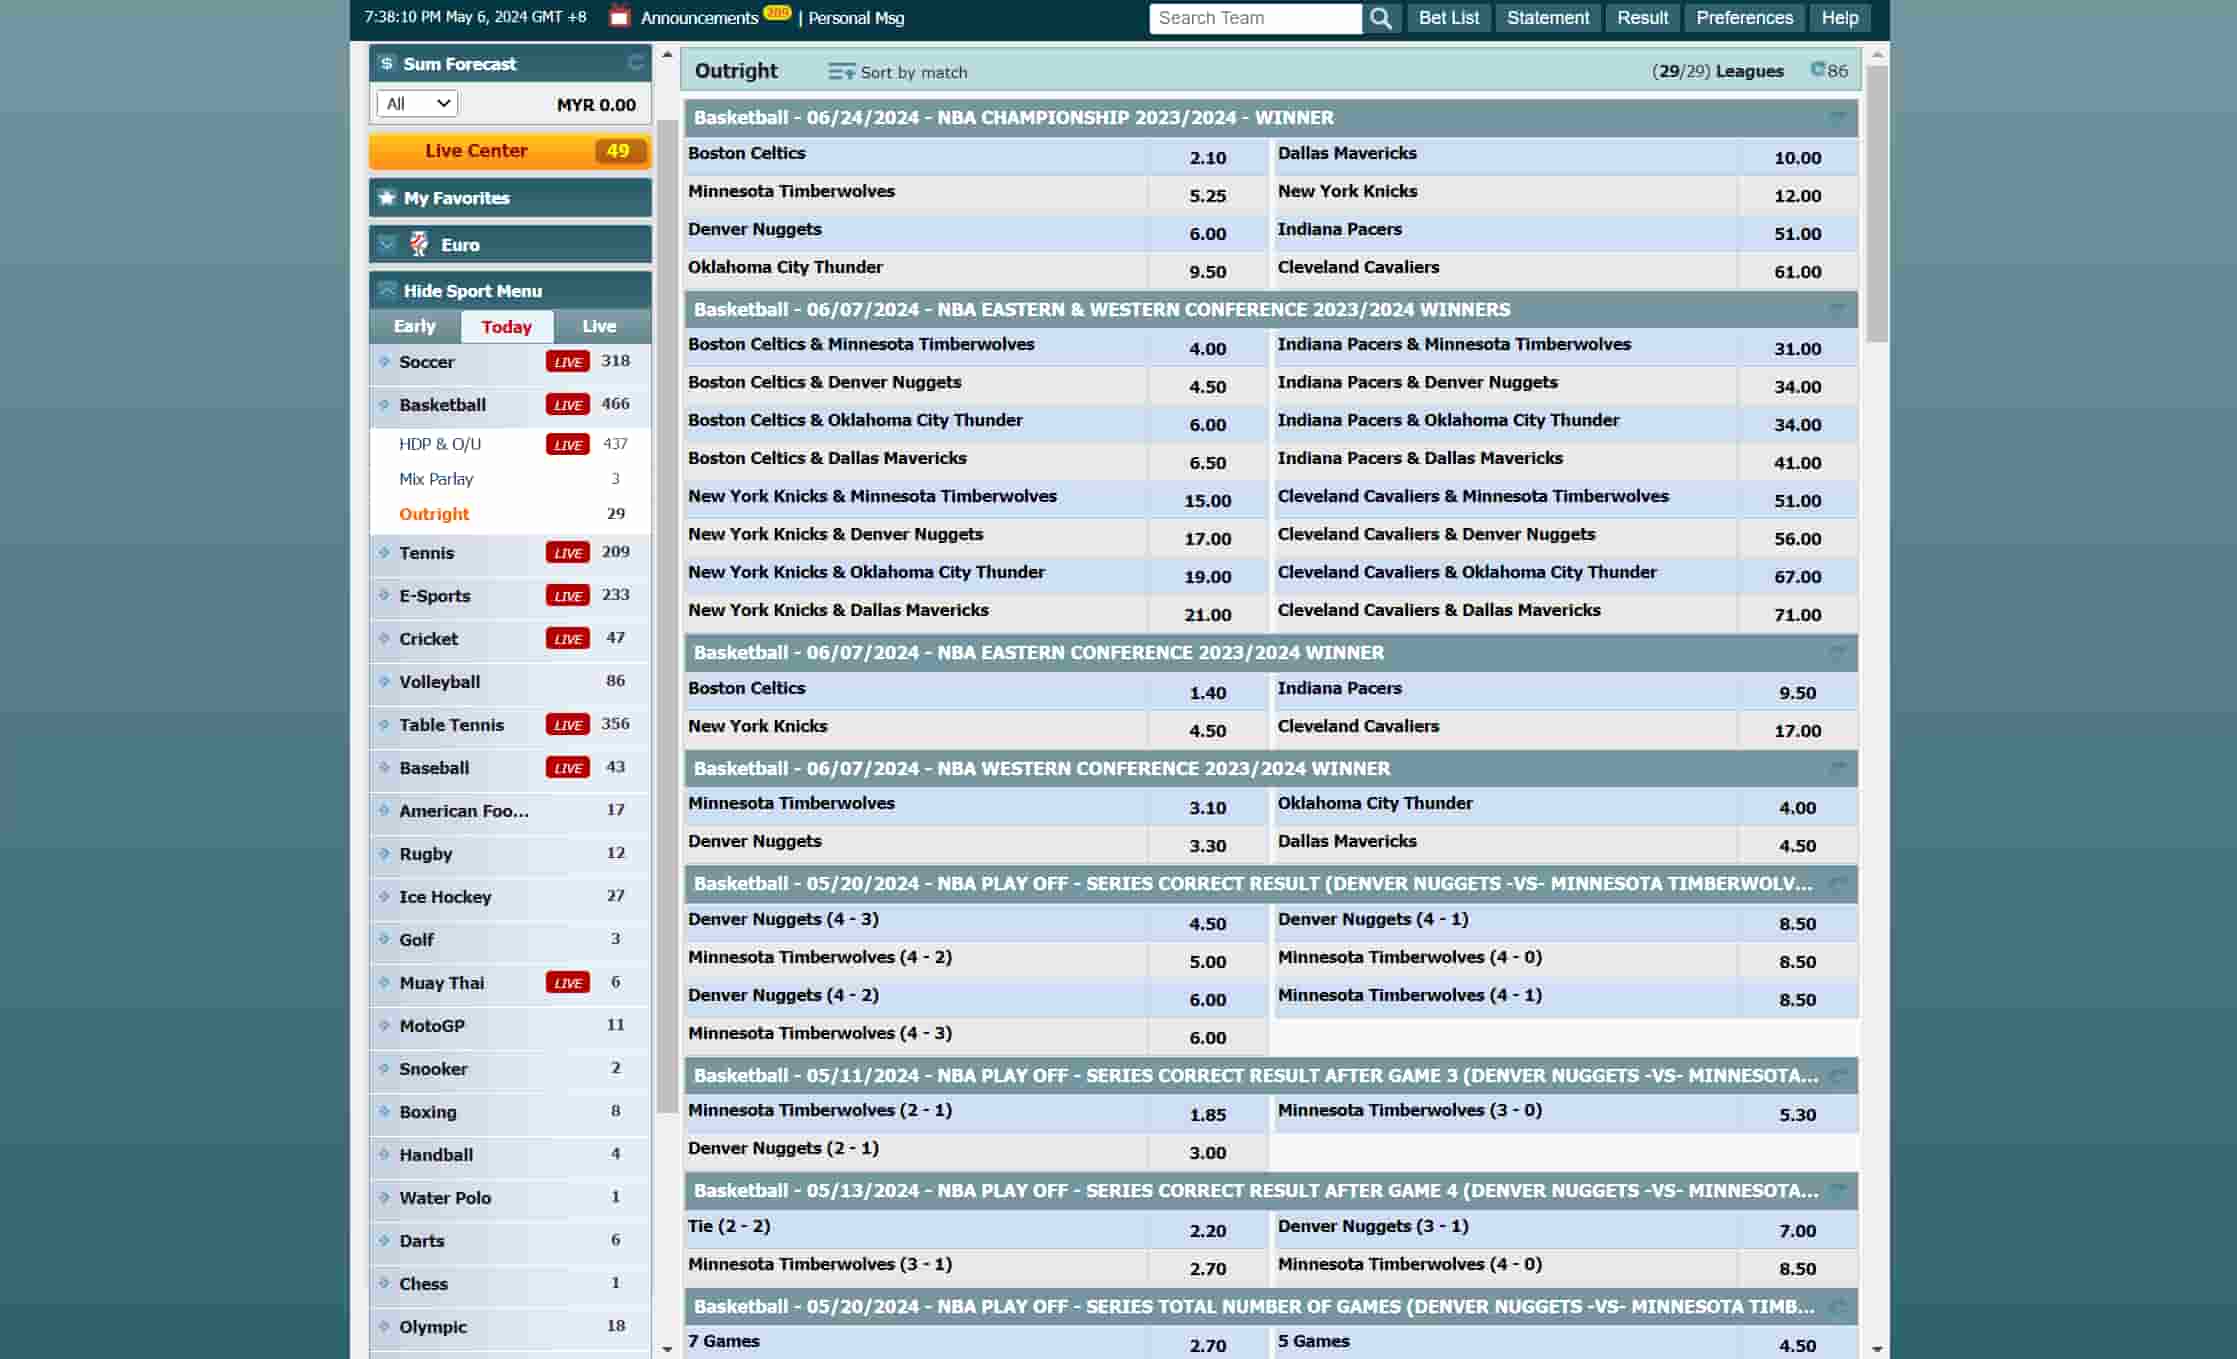Switch to the Live tab
Viewport: 2237px width, 1359px height.
599,326
